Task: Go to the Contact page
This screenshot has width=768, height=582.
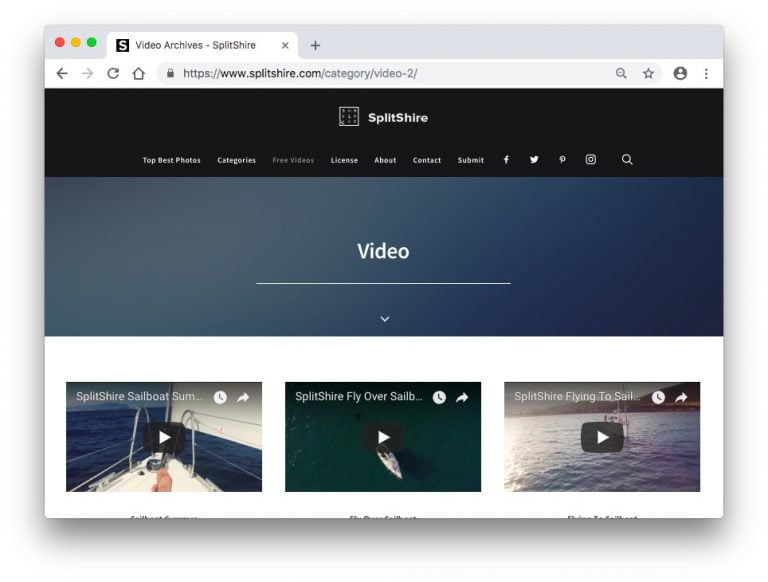Action: tap(427, 160)
